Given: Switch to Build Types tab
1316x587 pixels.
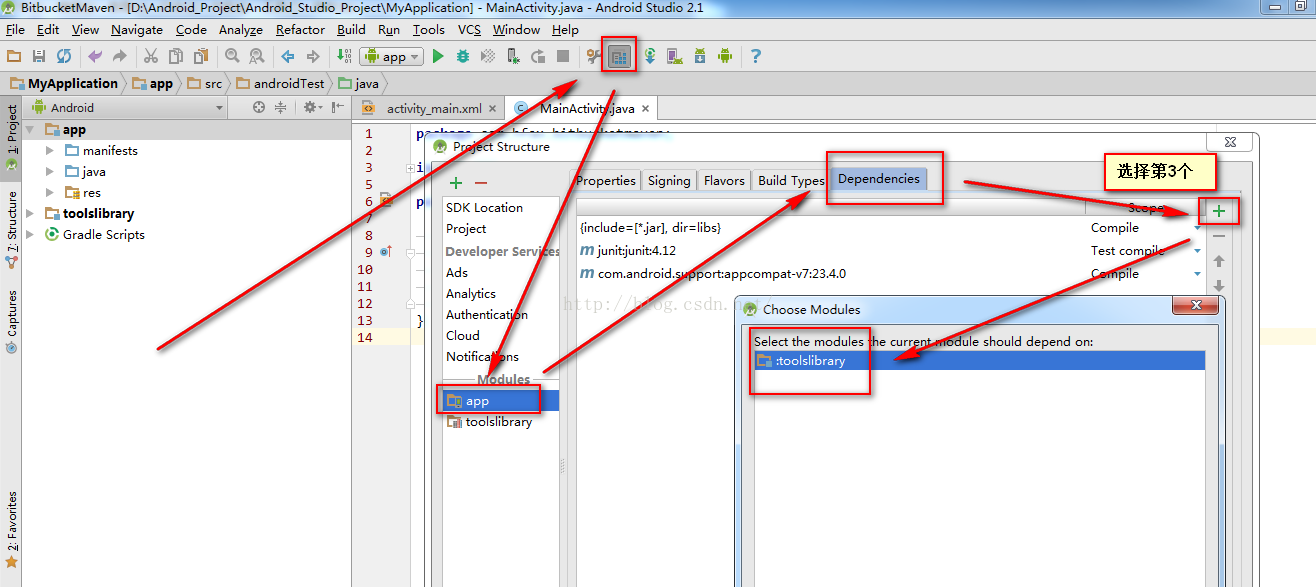Looking at the screenshot, I should pyautogui.click(x=790, y=181).
